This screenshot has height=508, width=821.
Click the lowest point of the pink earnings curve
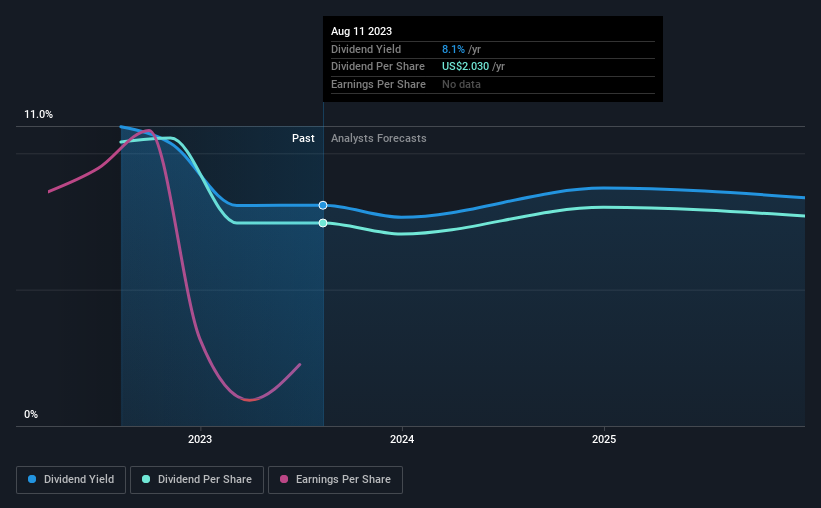point(249,400)
